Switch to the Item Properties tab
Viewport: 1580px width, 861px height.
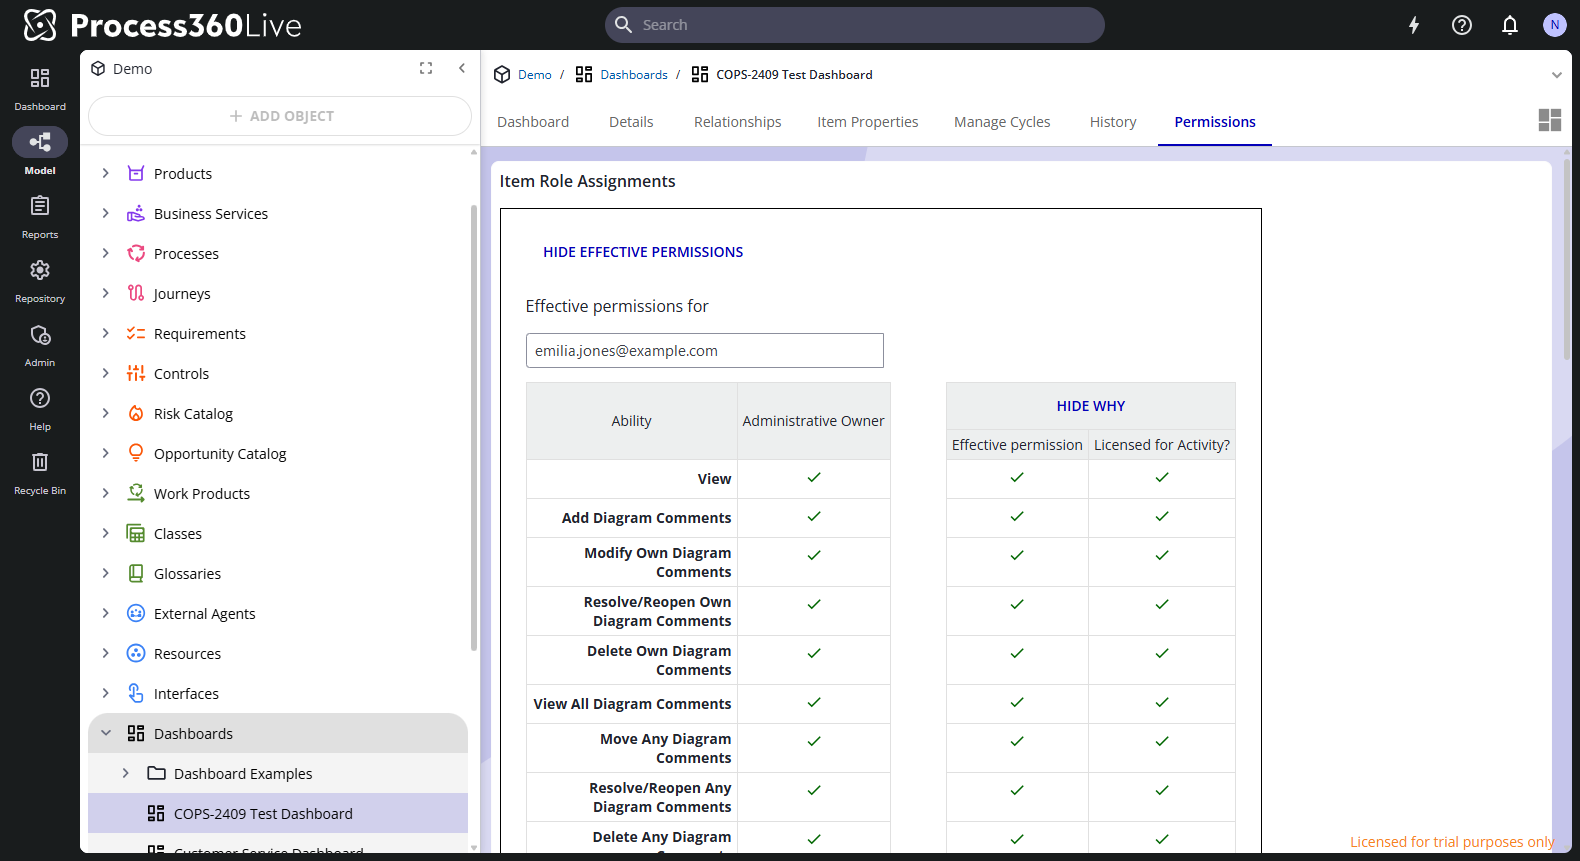click(x=867, y=122)
